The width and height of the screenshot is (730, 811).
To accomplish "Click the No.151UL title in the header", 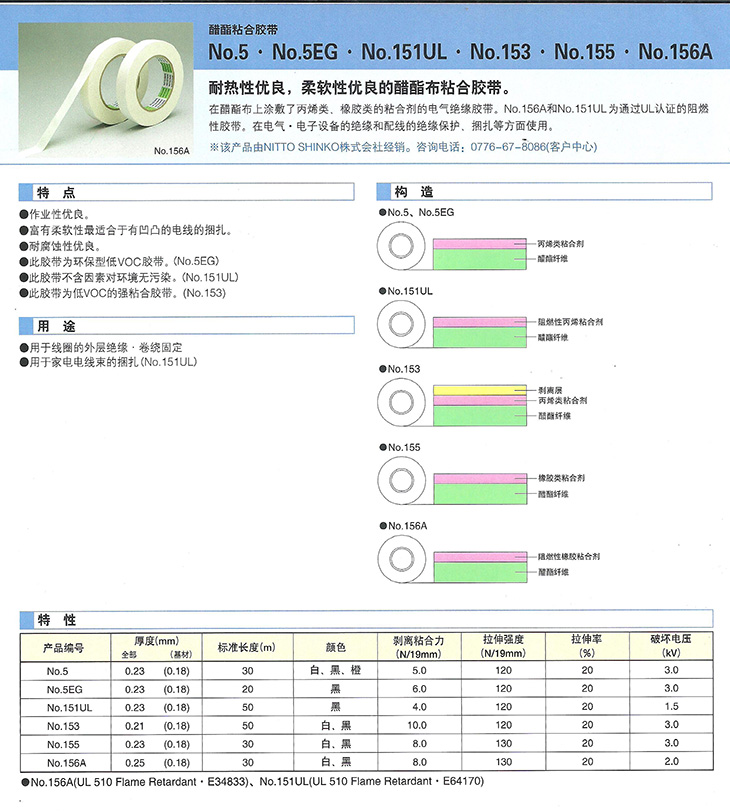I will 404,52.
